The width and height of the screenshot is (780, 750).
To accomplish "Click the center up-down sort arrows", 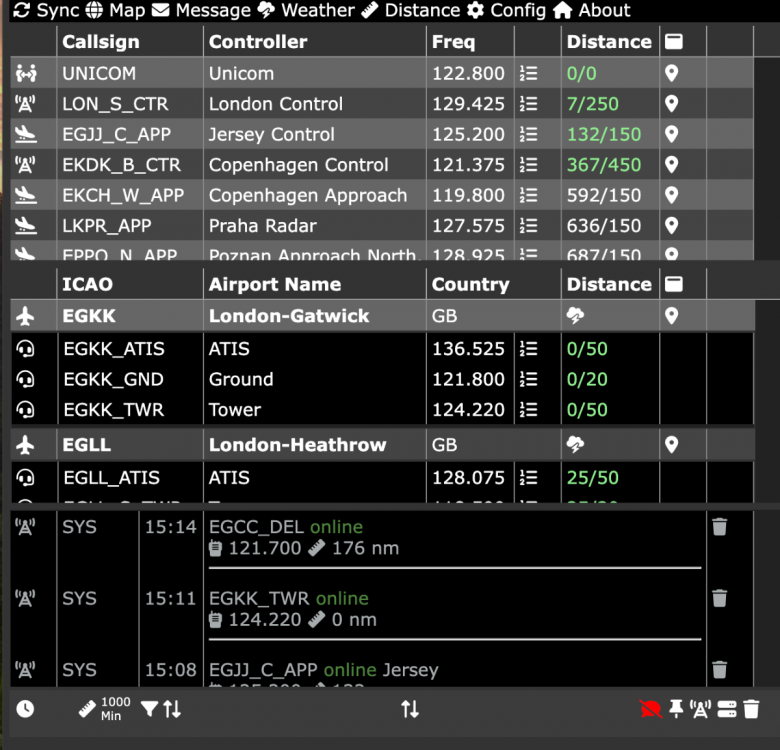I will 410,709.
